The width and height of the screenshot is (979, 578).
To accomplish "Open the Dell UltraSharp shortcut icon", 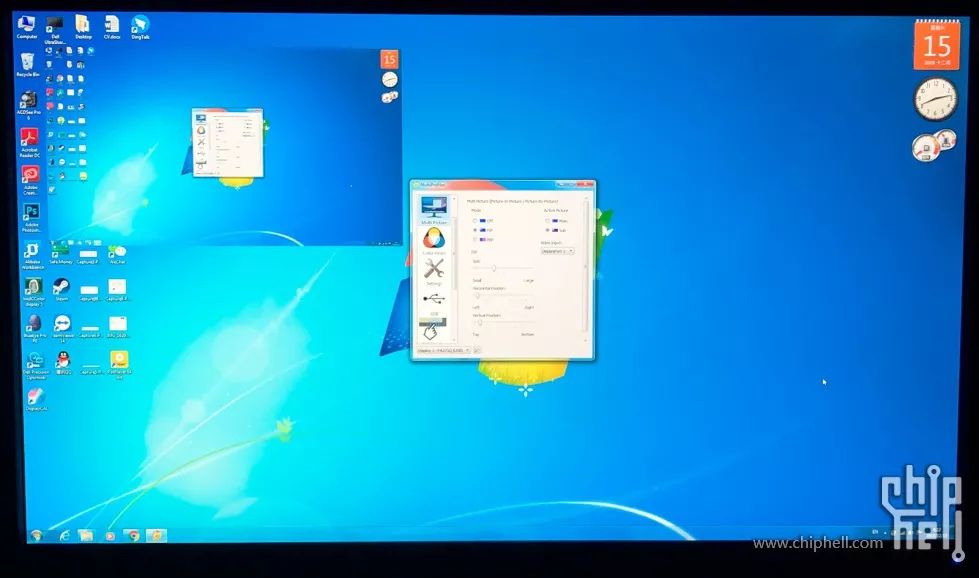I will pyautogui.click(x=55, y=30).
